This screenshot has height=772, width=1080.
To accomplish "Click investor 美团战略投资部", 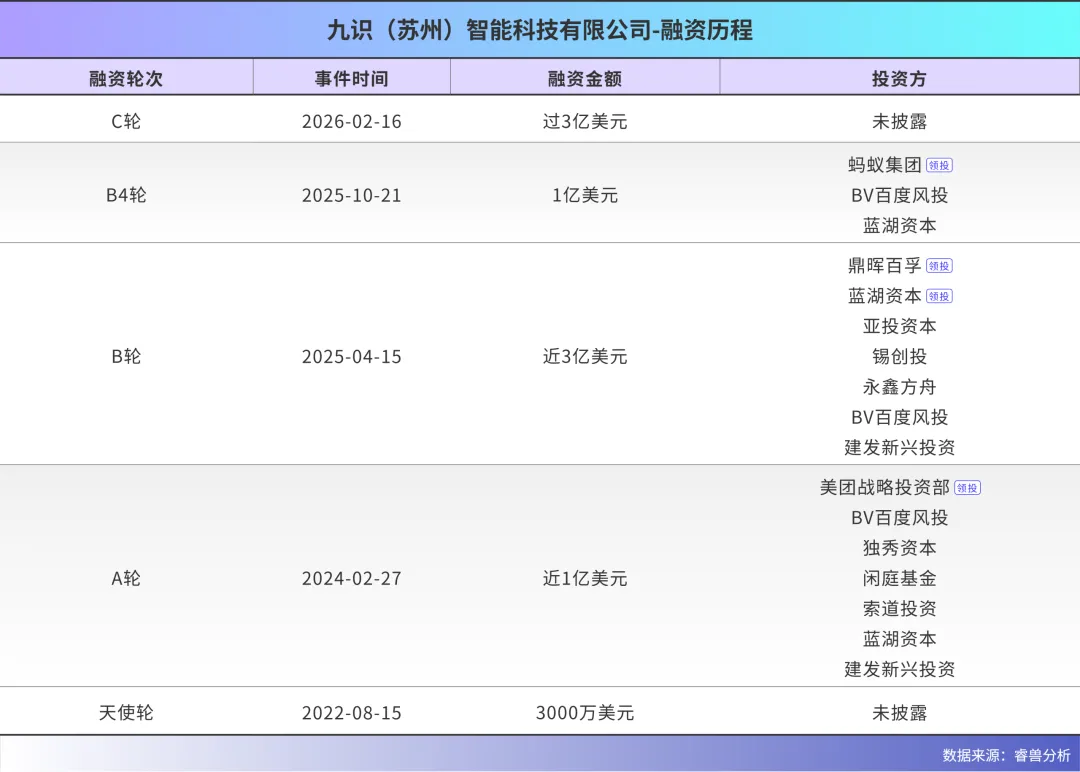I will click(884, 487).
